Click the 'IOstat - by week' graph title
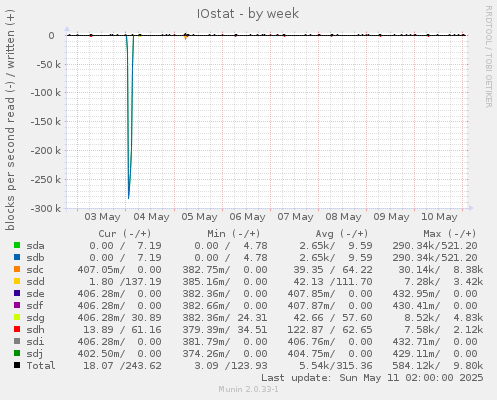The height and width of the screenshot is (400, 497). coord(248,14)
